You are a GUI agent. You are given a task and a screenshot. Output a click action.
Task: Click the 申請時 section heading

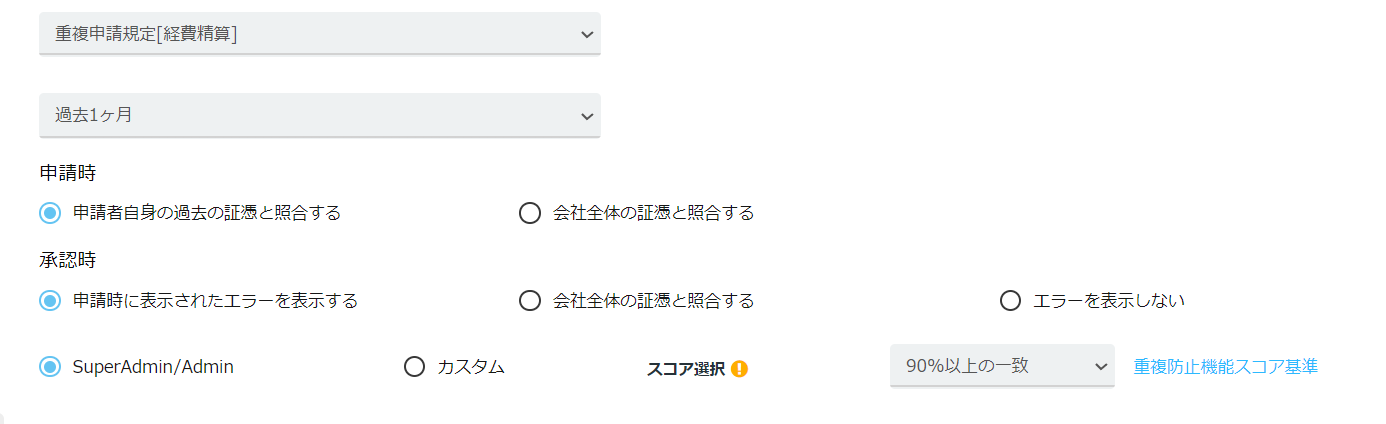[67, 173]
